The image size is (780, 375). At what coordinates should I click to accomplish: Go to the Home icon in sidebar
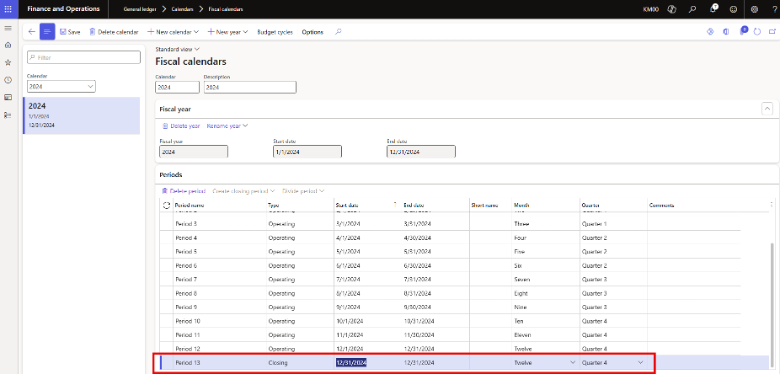point(7,45)
